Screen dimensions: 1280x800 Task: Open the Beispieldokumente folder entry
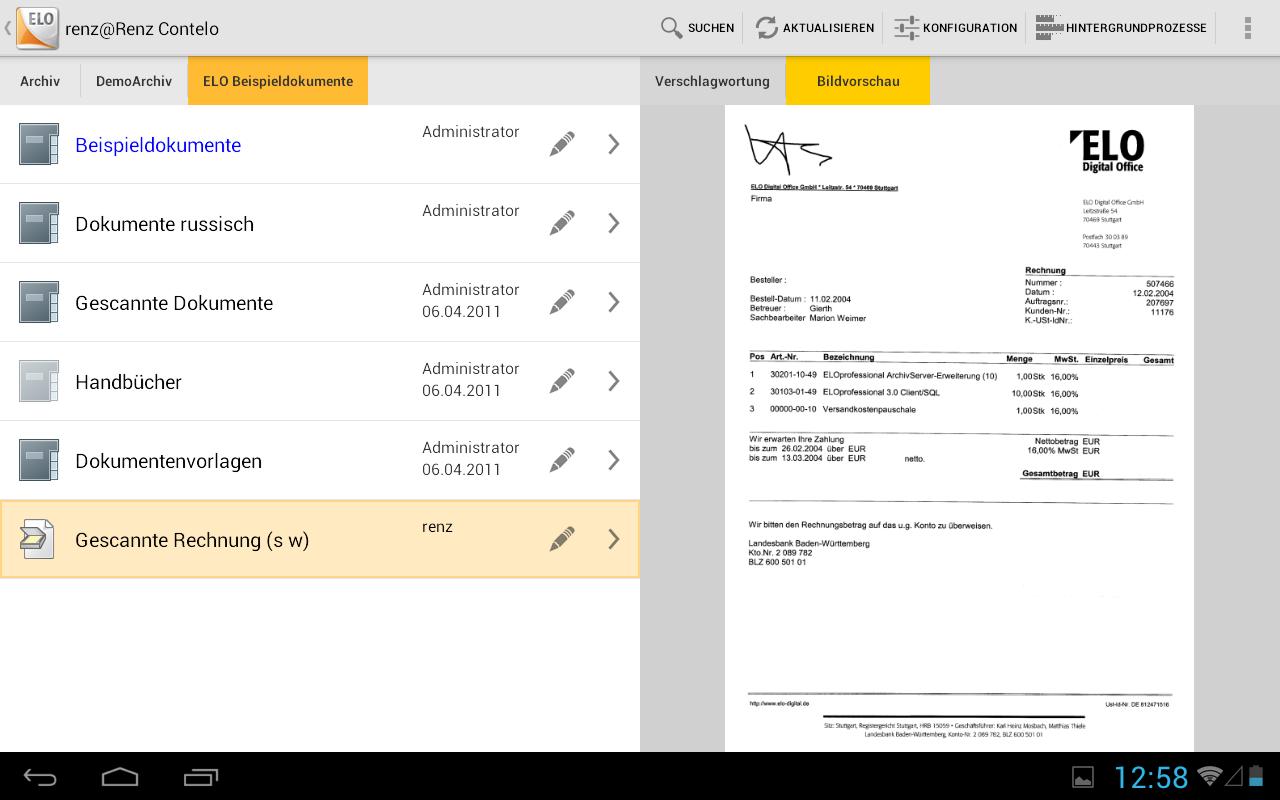pos(158,145)
